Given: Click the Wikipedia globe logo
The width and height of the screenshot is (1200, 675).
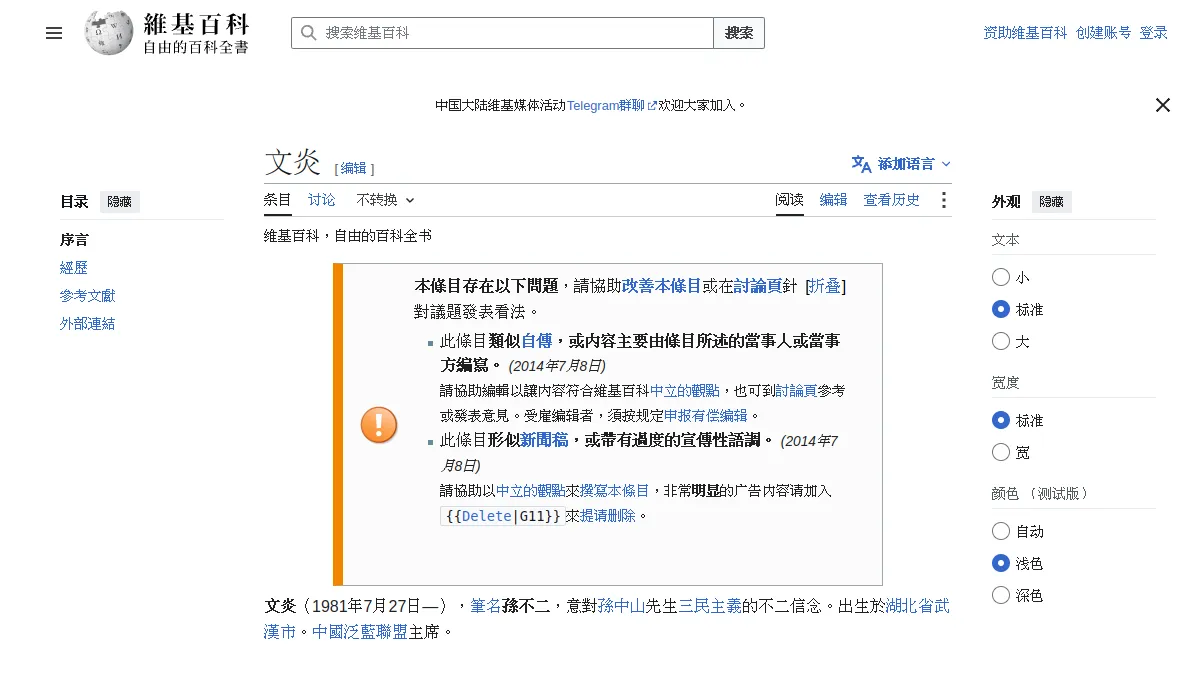Looking at the screenshot, I should tap(109, 33).
